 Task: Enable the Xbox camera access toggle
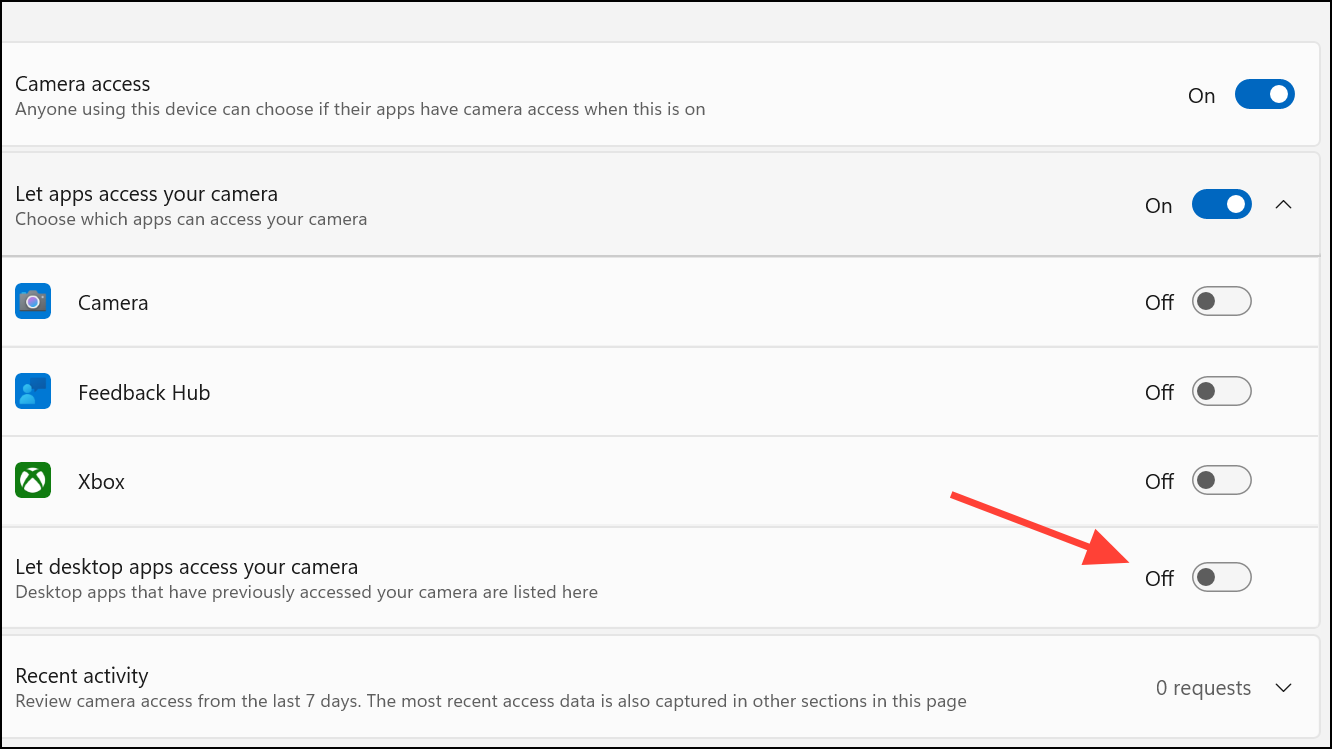point(1222,480)
